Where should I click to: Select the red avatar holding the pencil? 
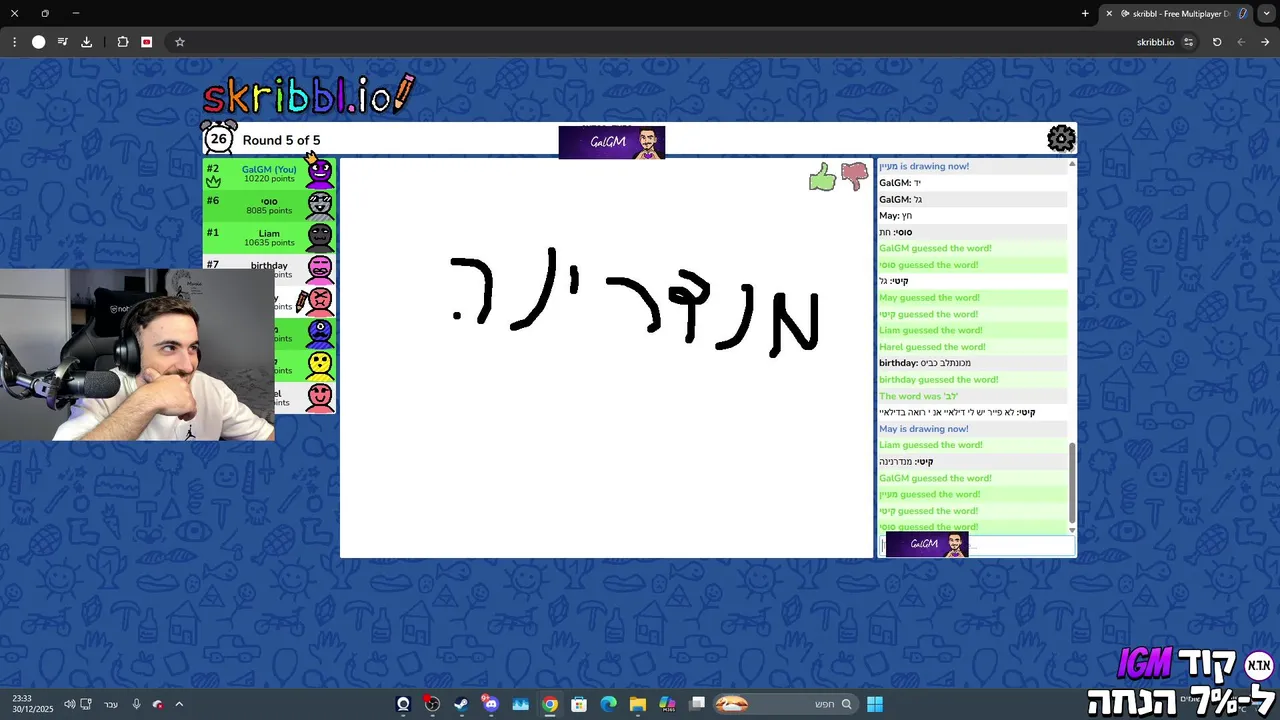319,300
